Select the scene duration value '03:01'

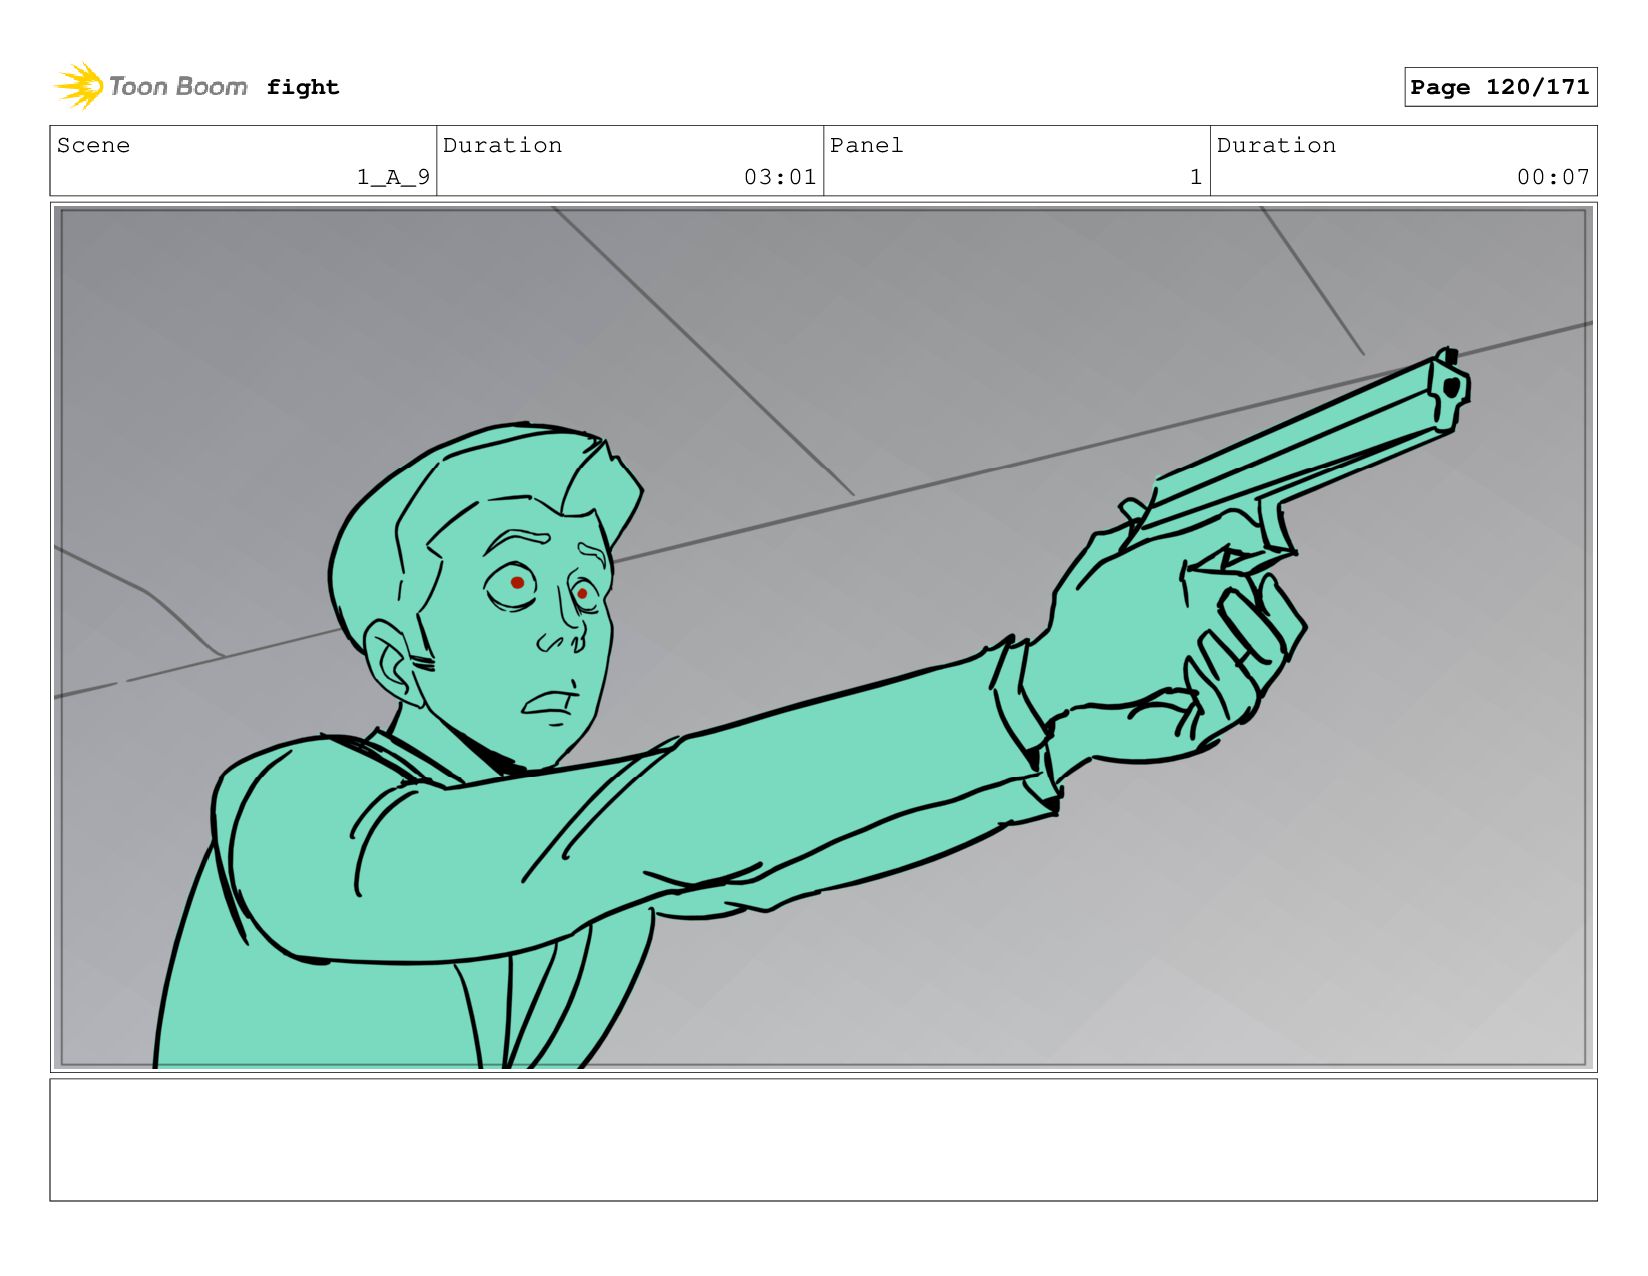[780, 177]
